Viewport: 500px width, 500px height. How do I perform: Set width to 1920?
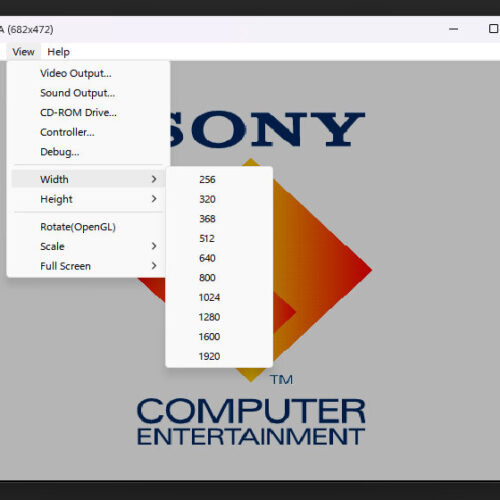219,356
